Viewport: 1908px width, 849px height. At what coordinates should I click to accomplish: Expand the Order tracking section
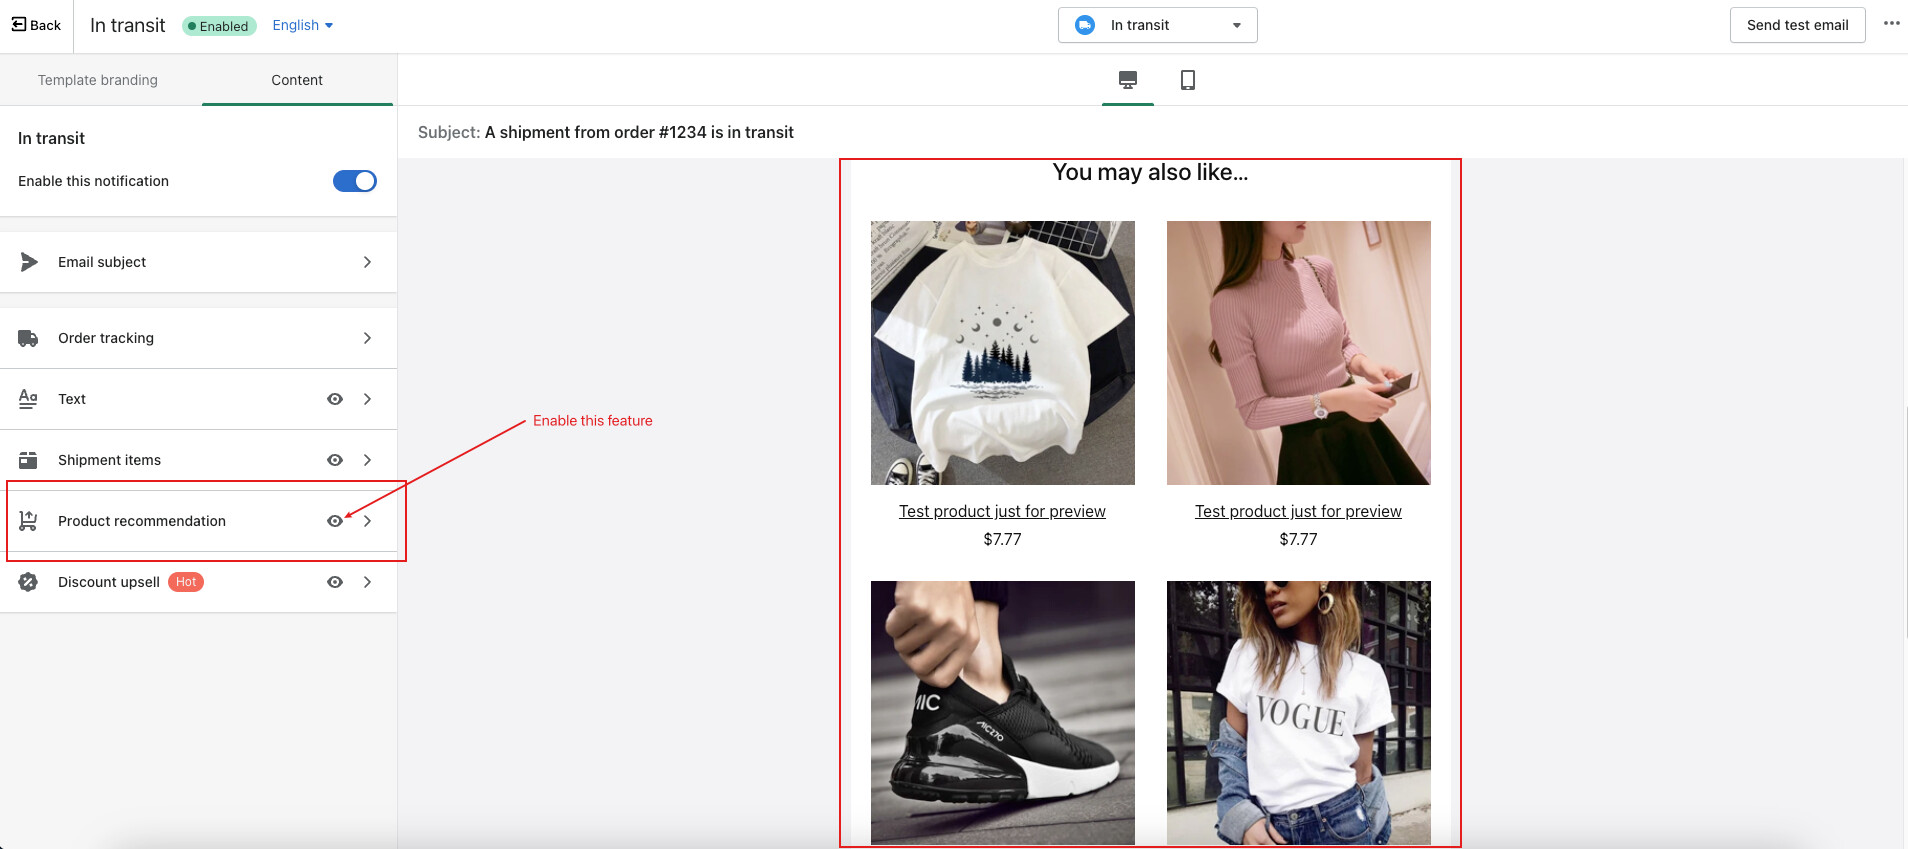[x=368, y=338]
